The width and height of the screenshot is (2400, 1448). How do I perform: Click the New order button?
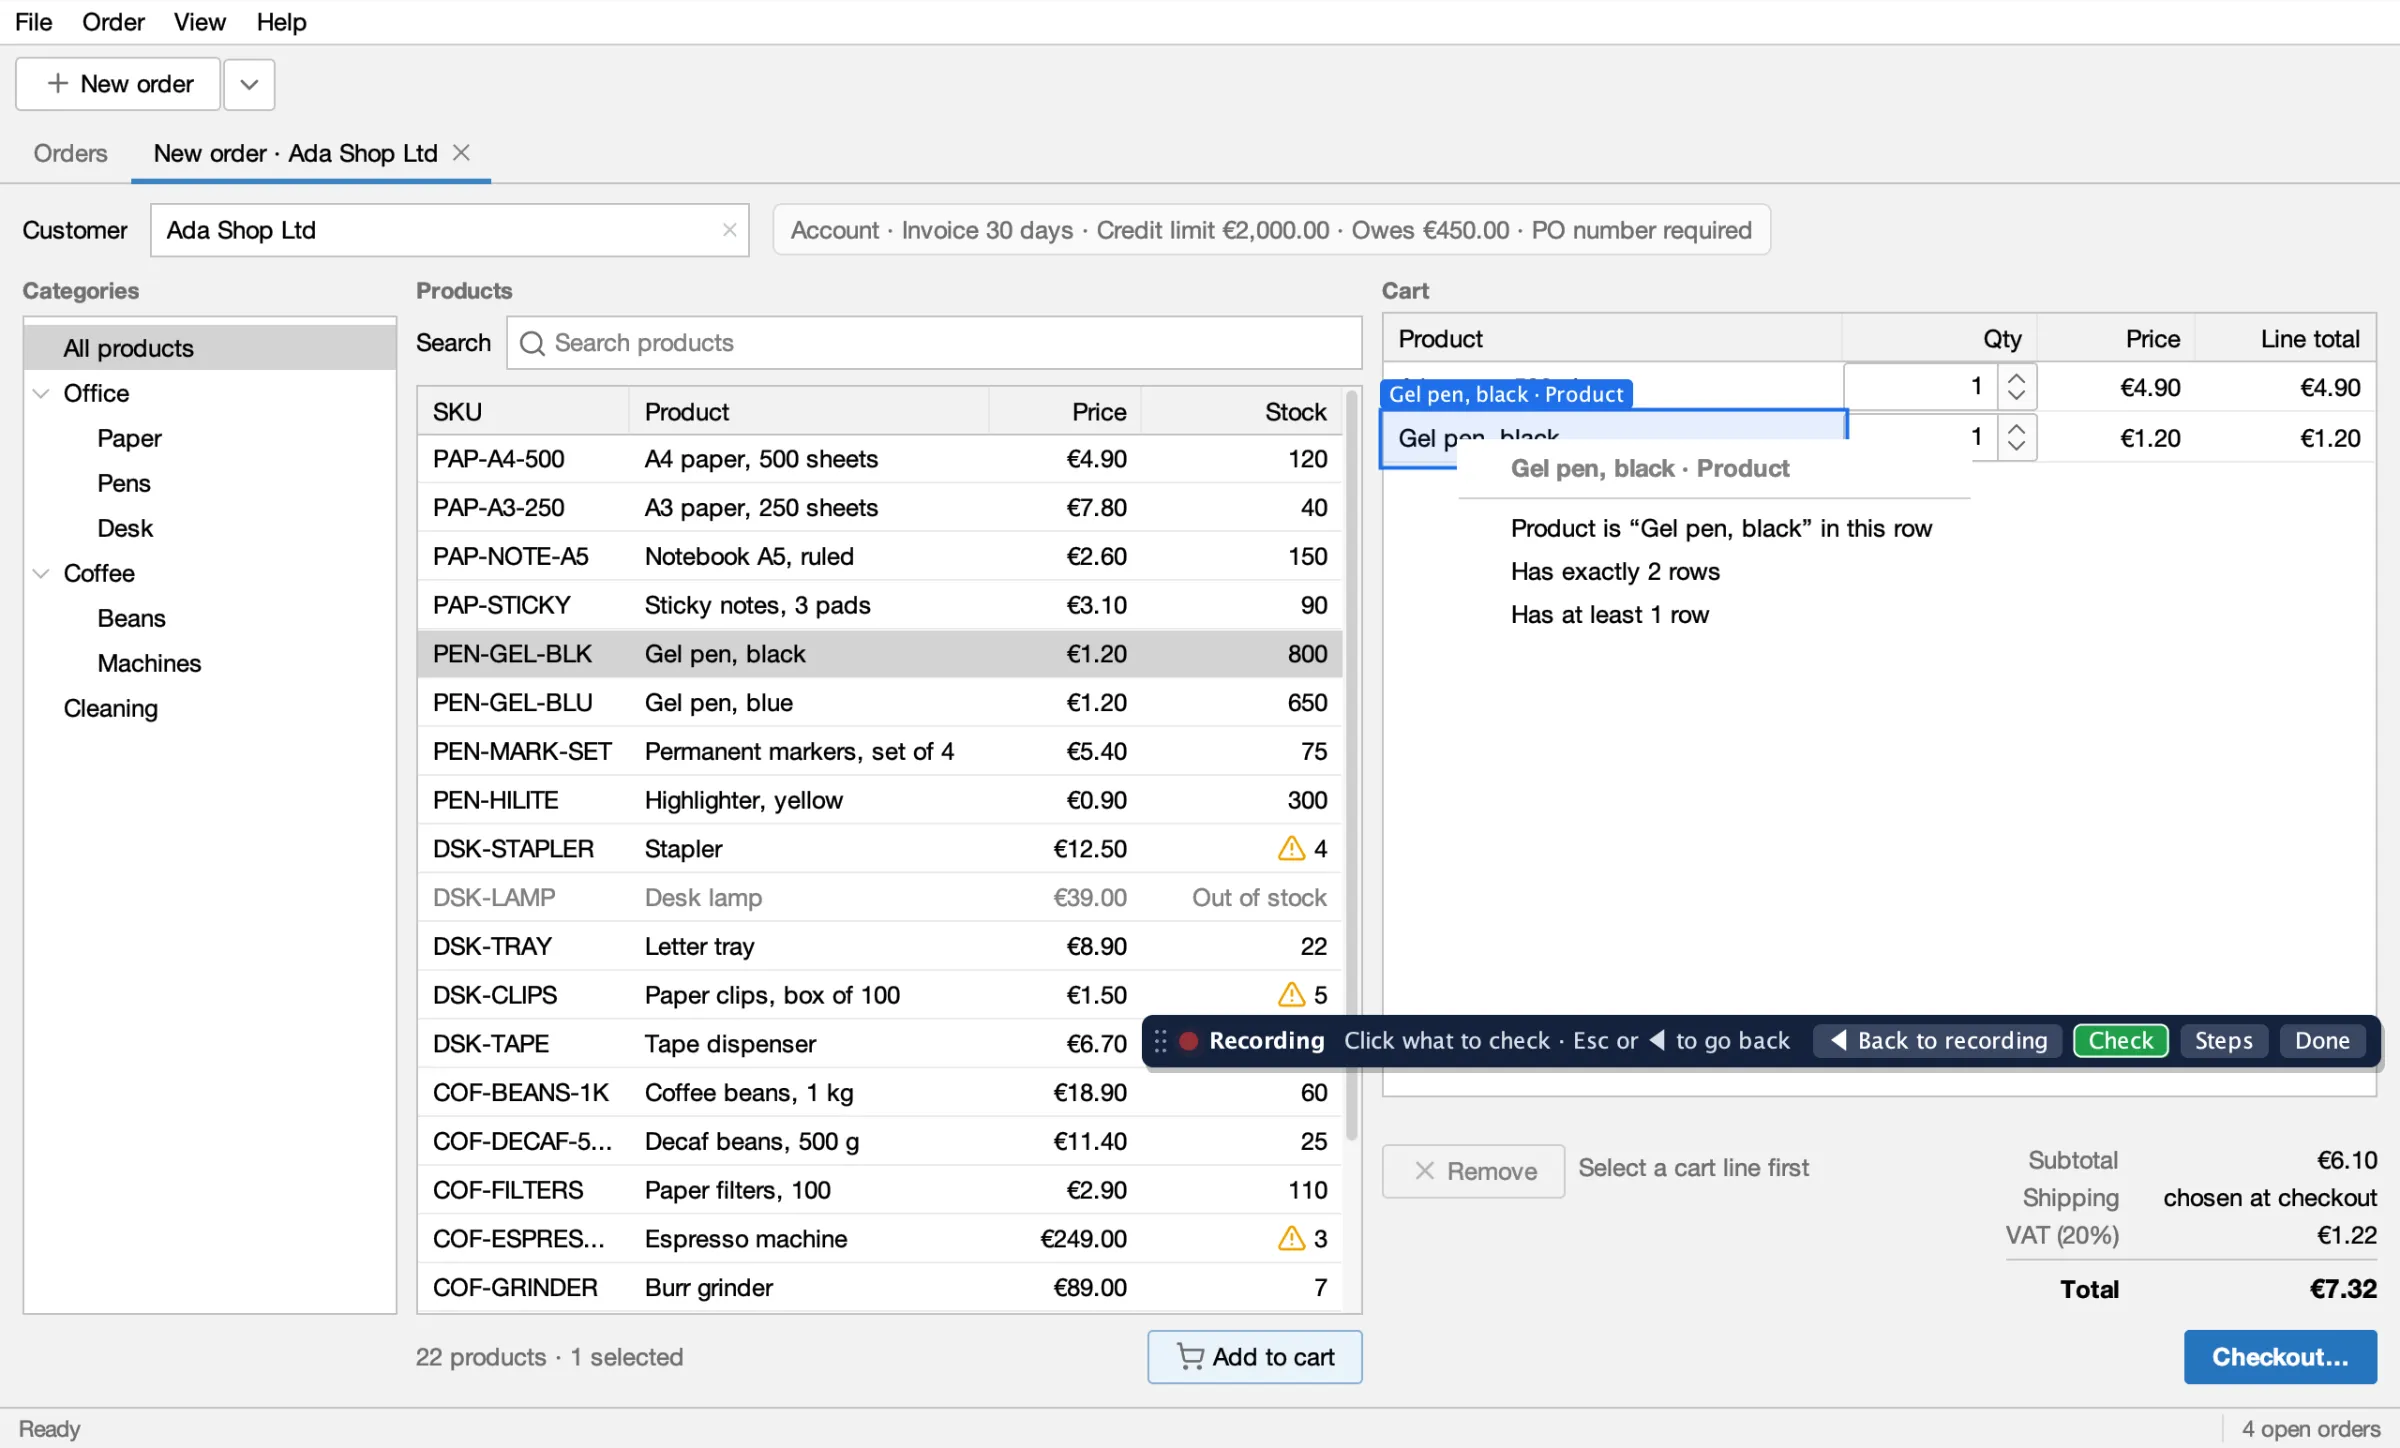tap(118, 84)
